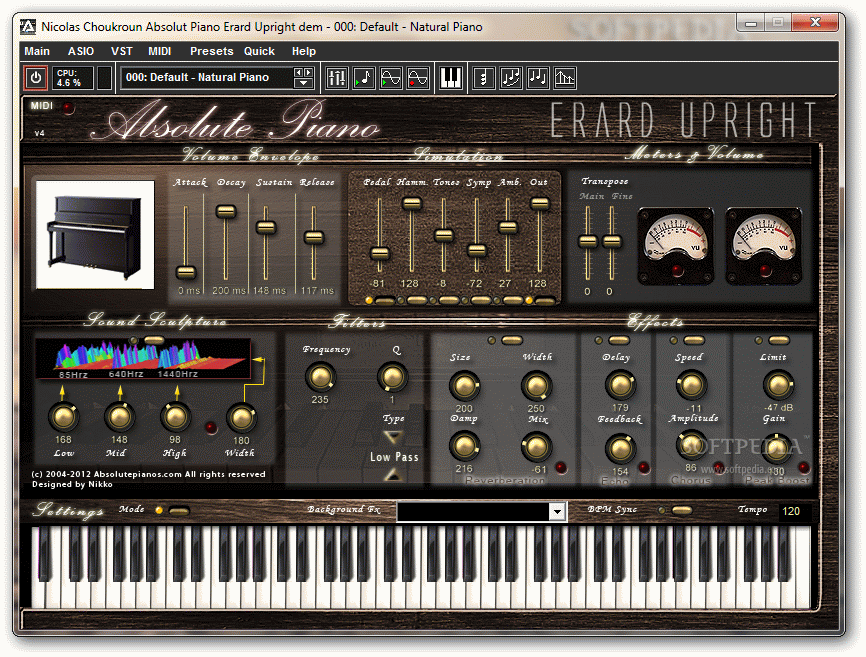Image resolution: width=866 pixels, height=657 pixels.
Task: Click the High frequency knob
Action: [x=175, y=417]
